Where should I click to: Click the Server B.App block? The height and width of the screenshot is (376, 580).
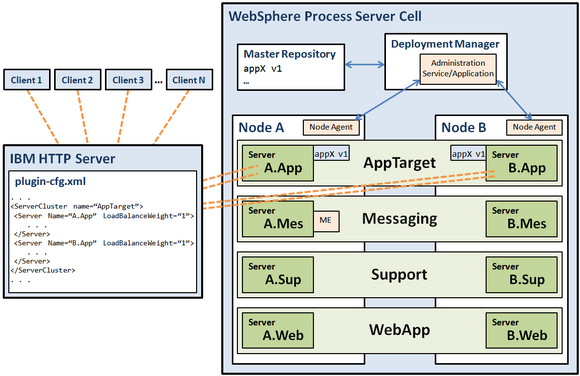[522, 163]
